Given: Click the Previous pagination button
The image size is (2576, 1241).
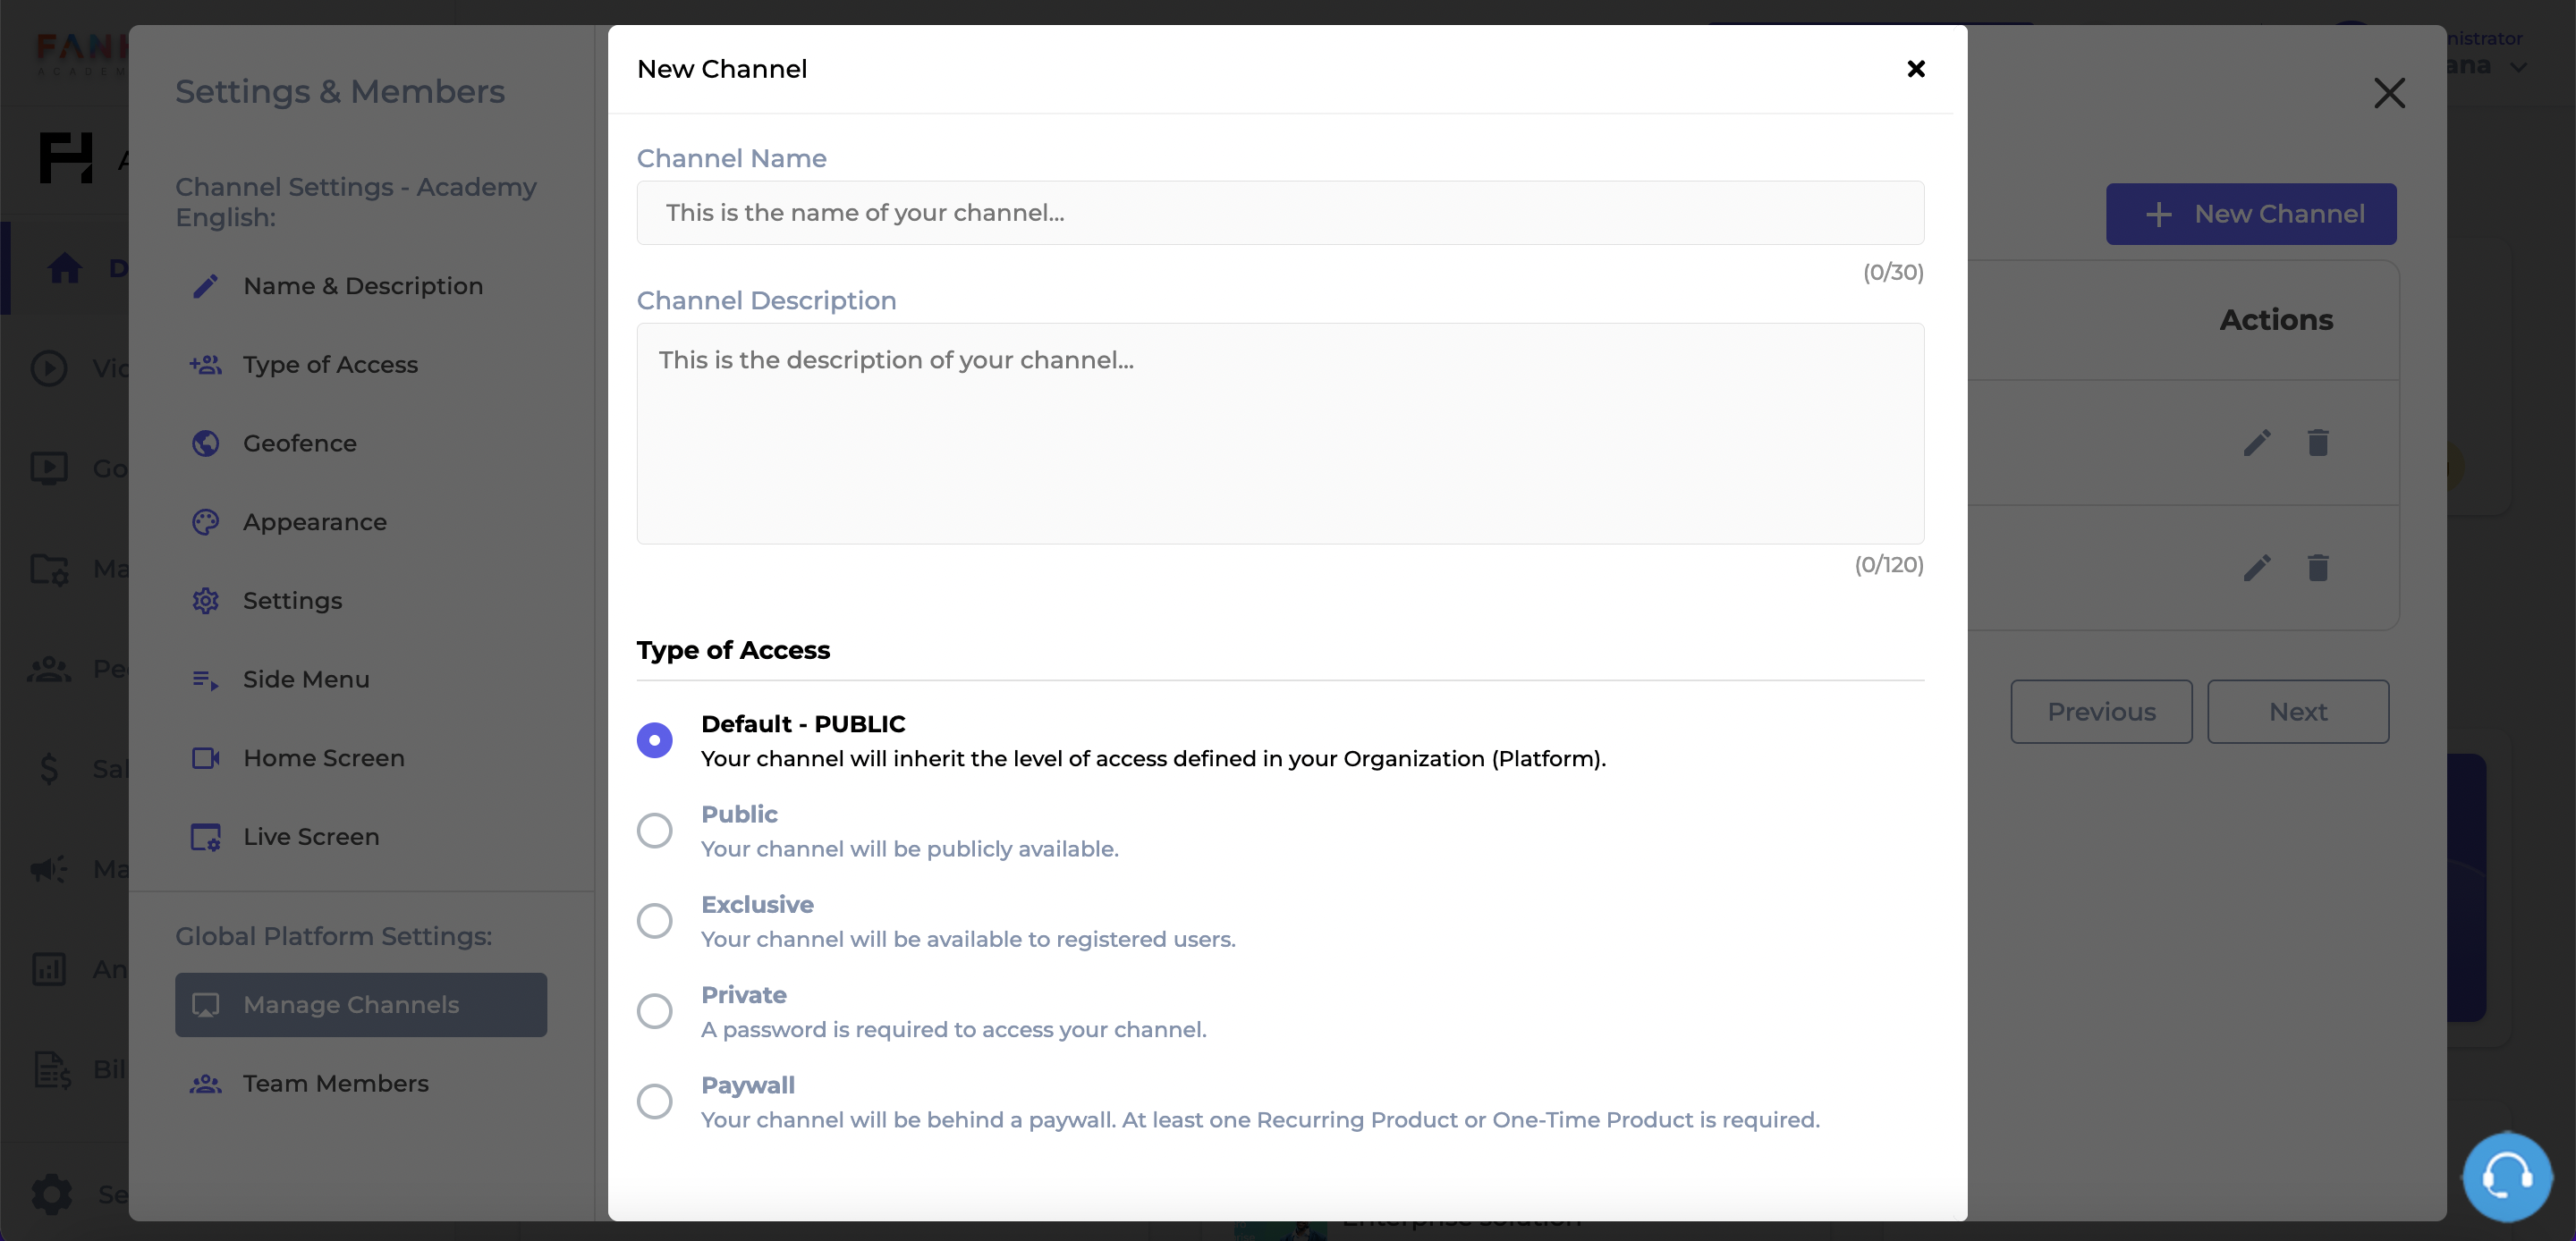Looking at the screenshot, I should tap(2101, 713).
